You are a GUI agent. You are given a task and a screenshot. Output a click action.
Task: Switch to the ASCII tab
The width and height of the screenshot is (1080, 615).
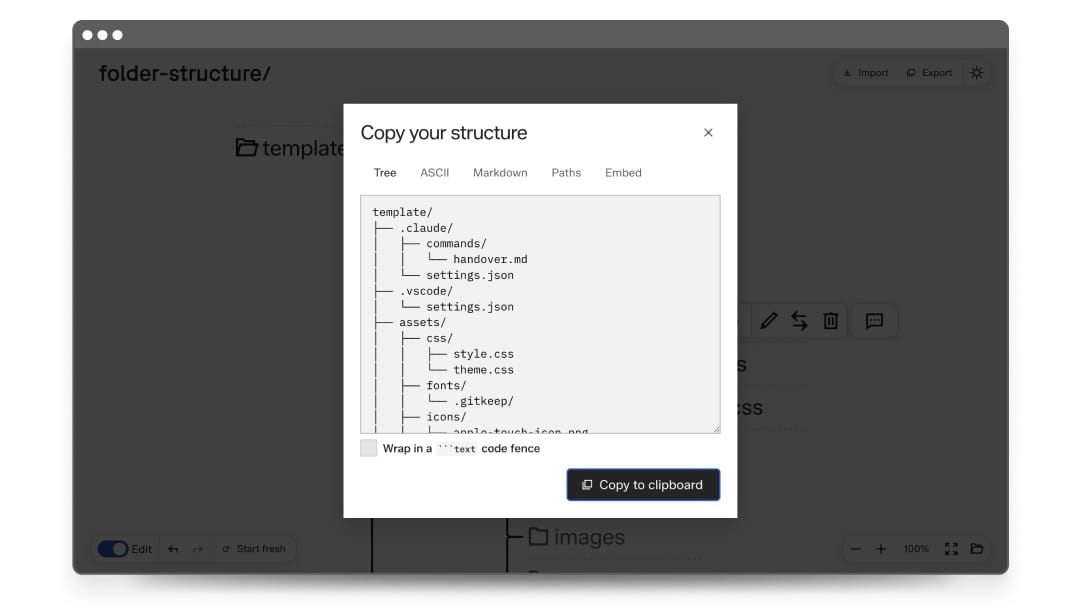tap(435, 173)
